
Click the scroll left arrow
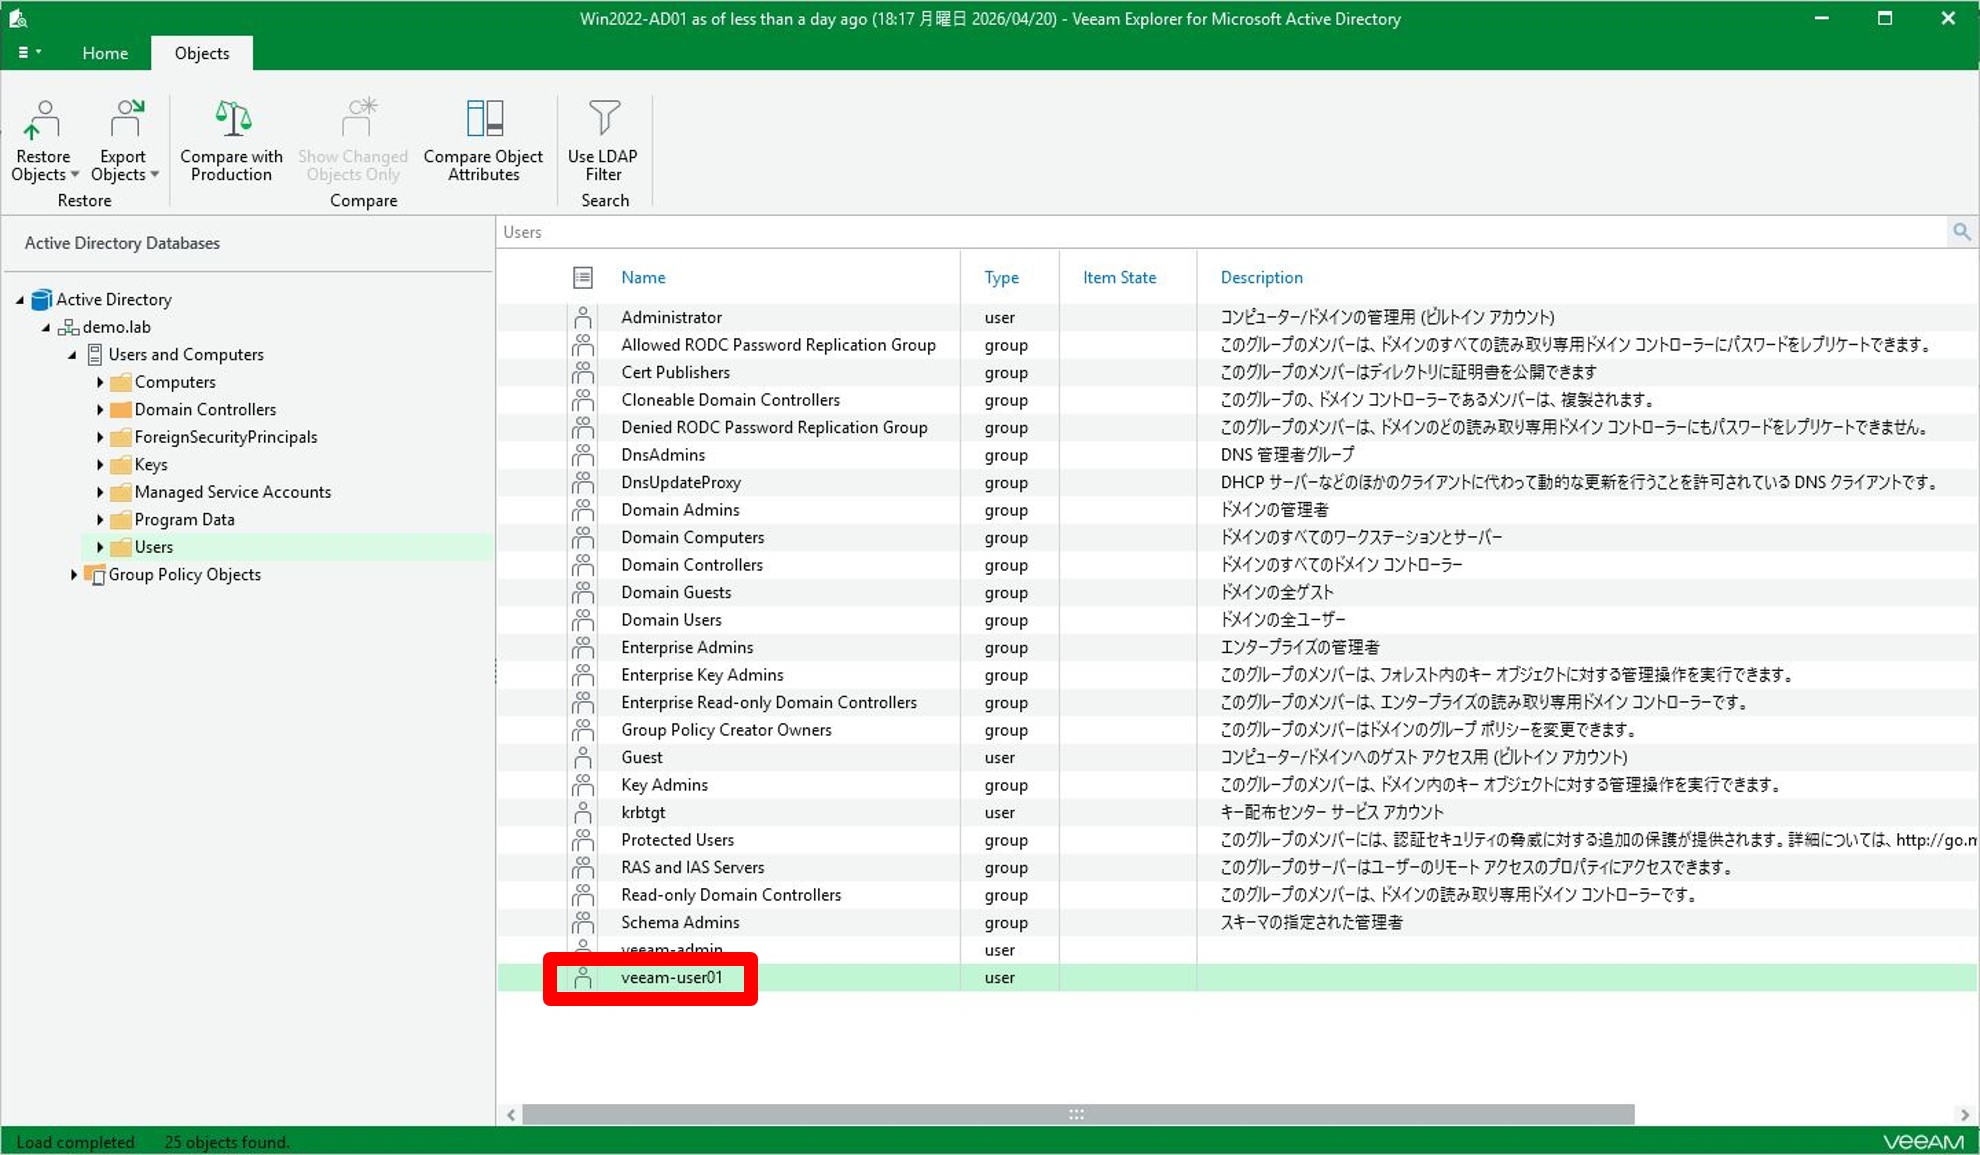(x=511, y=1114)
